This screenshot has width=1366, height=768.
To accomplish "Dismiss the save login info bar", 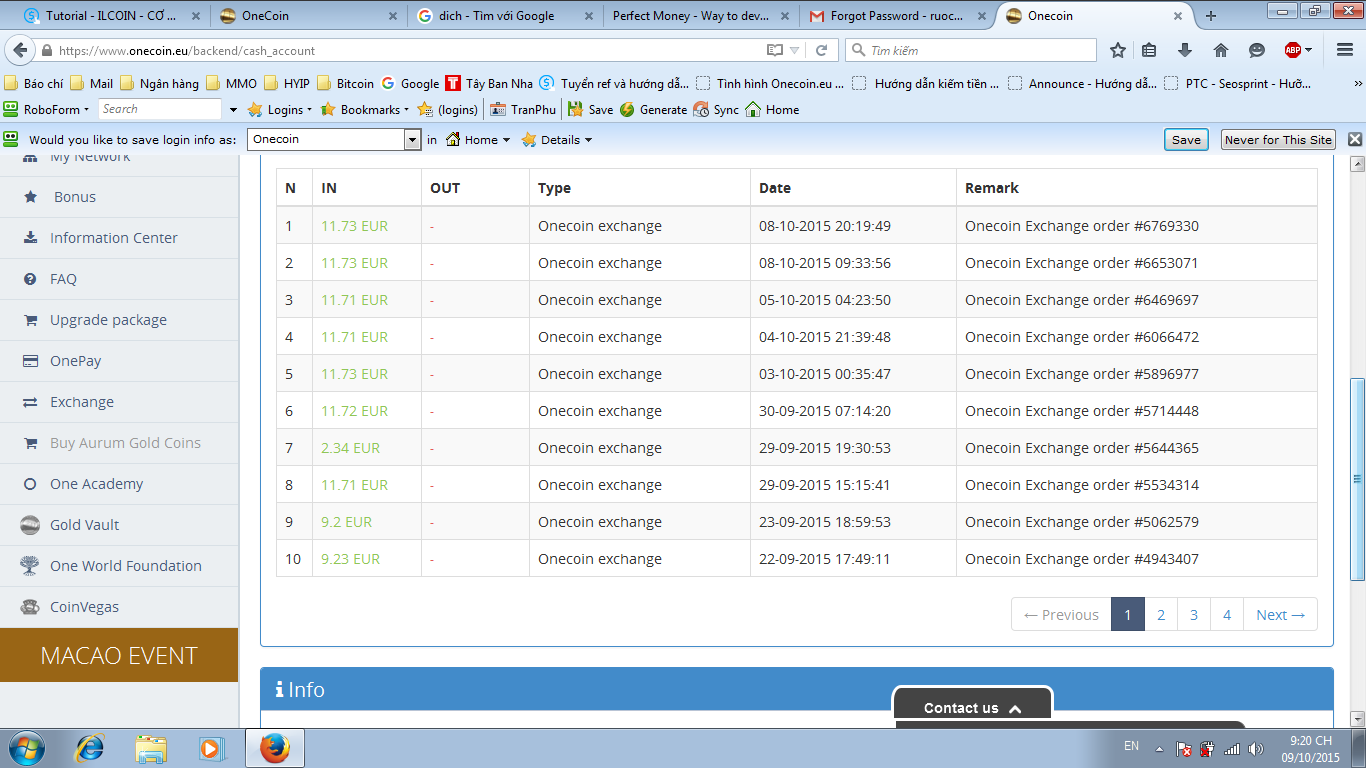I will (x=1355, y=140).
